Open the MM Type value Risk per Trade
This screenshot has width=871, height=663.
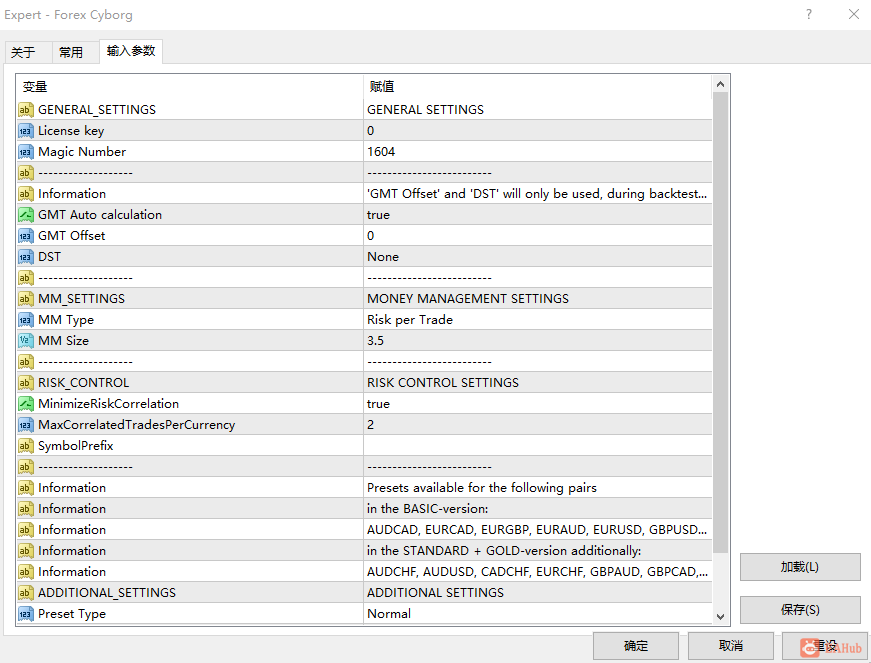537,320
